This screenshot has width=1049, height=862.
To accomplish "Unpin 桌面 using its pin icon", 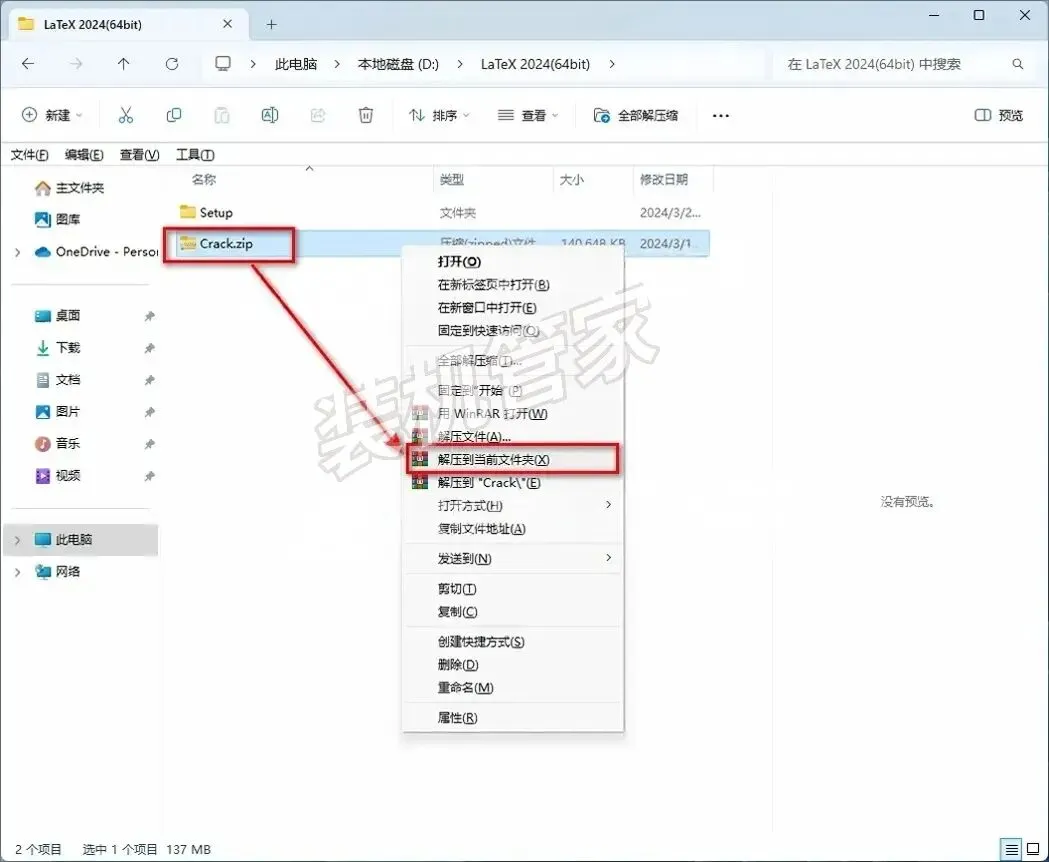I will [x=149, y=316].
